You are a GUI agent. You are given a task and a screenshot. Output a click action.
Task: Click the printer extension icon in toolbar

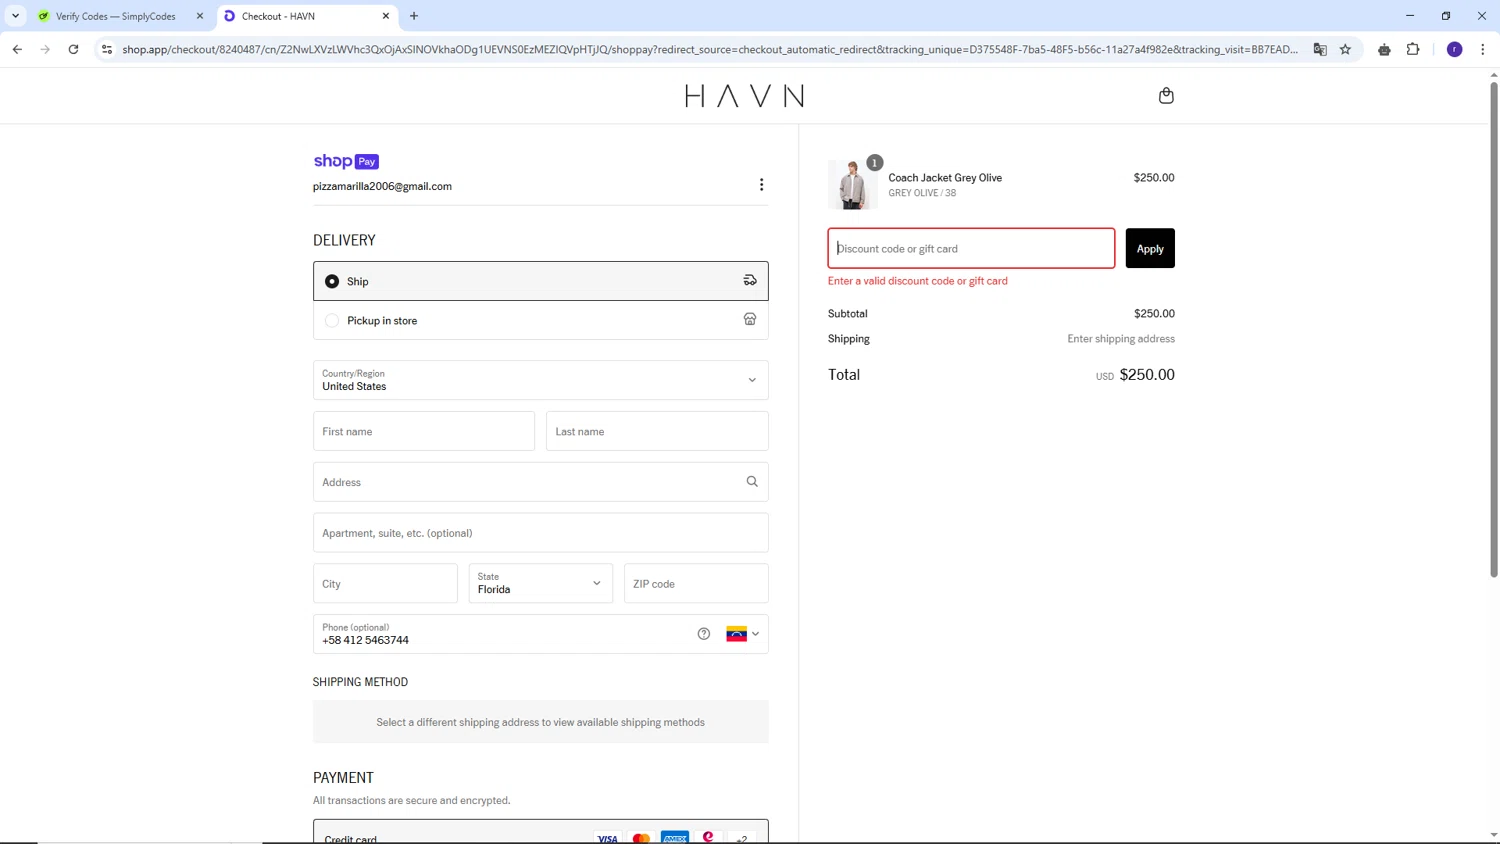pyautogui.click(x=1384, y=49)
